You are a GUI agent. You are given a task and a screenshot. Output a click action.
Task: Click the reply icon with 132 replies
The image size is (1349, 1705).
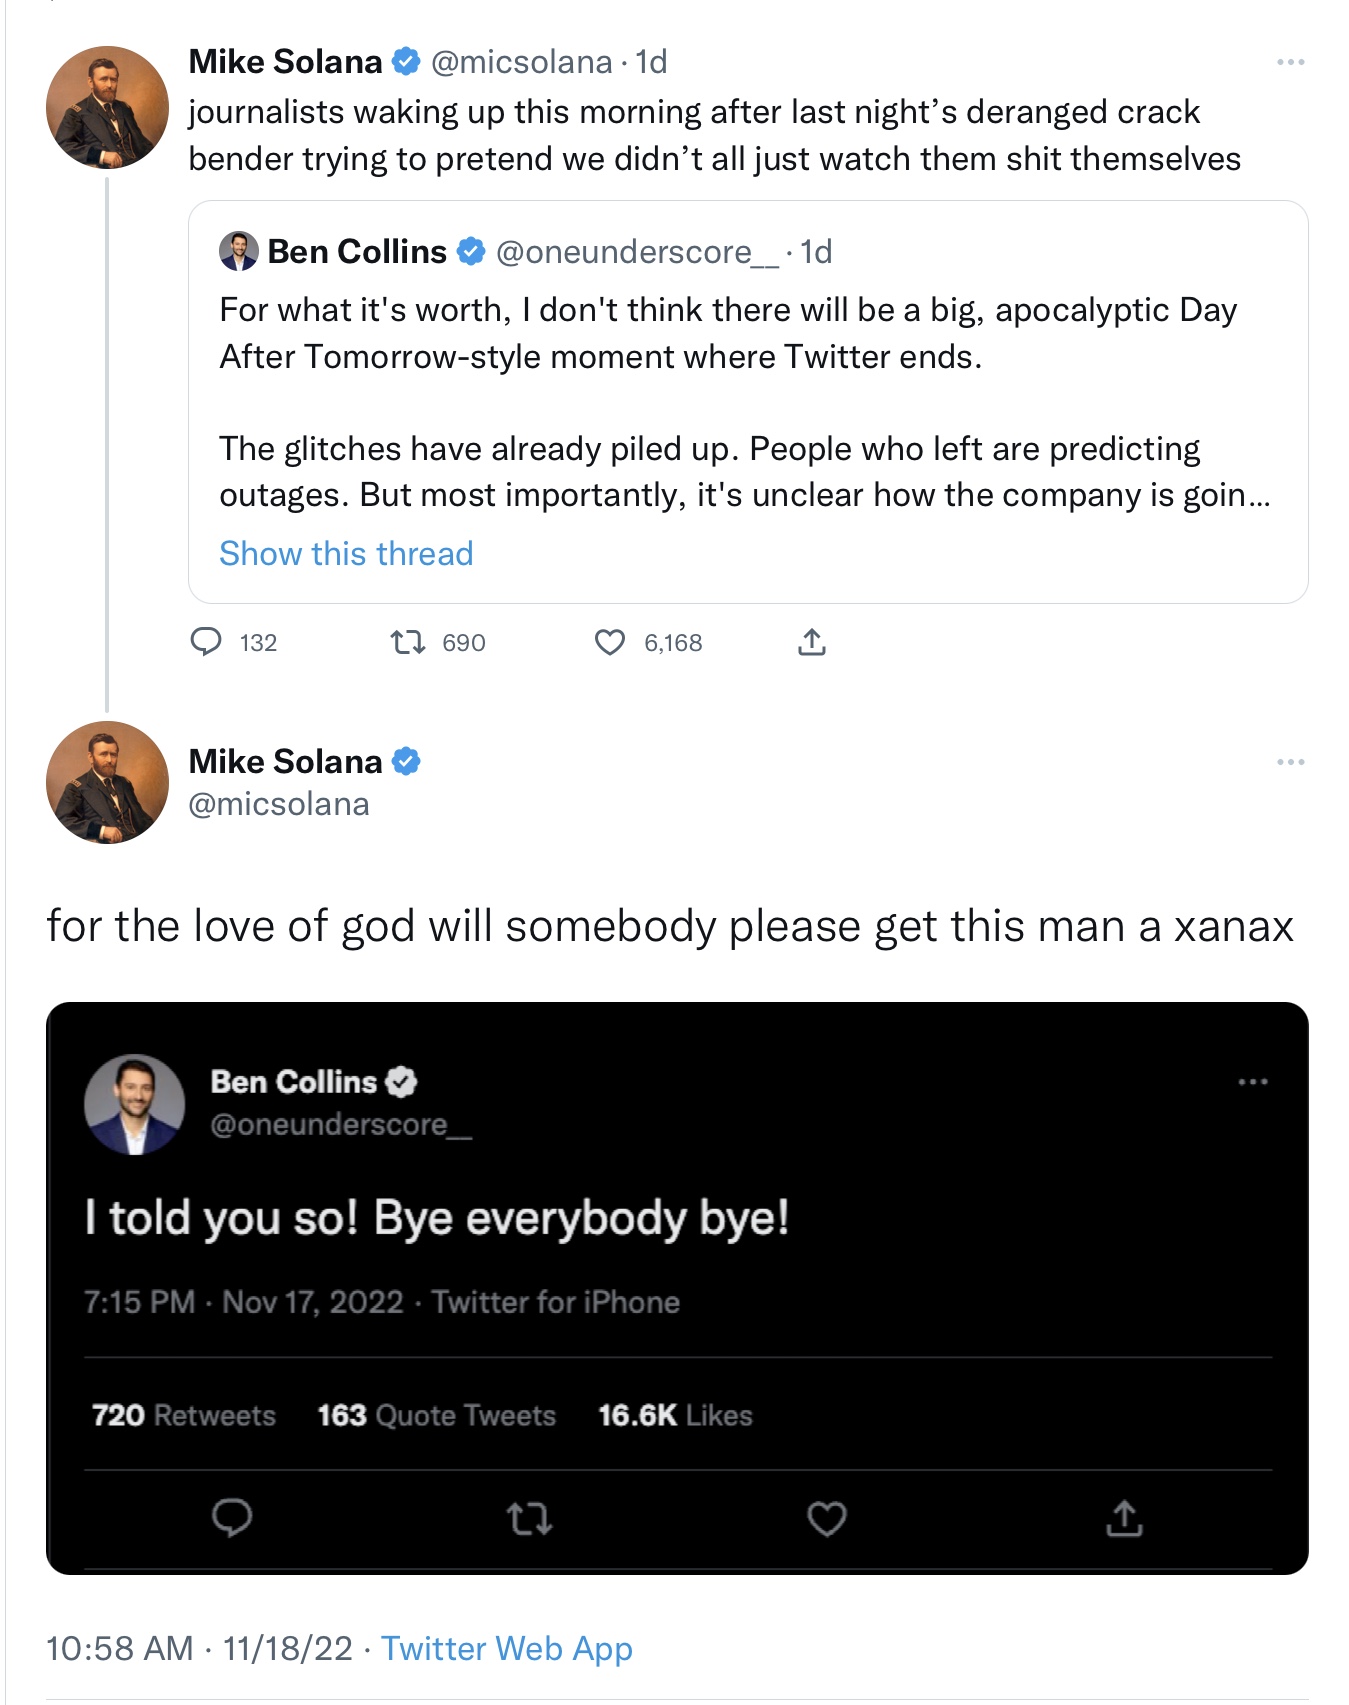coord(206,641)
